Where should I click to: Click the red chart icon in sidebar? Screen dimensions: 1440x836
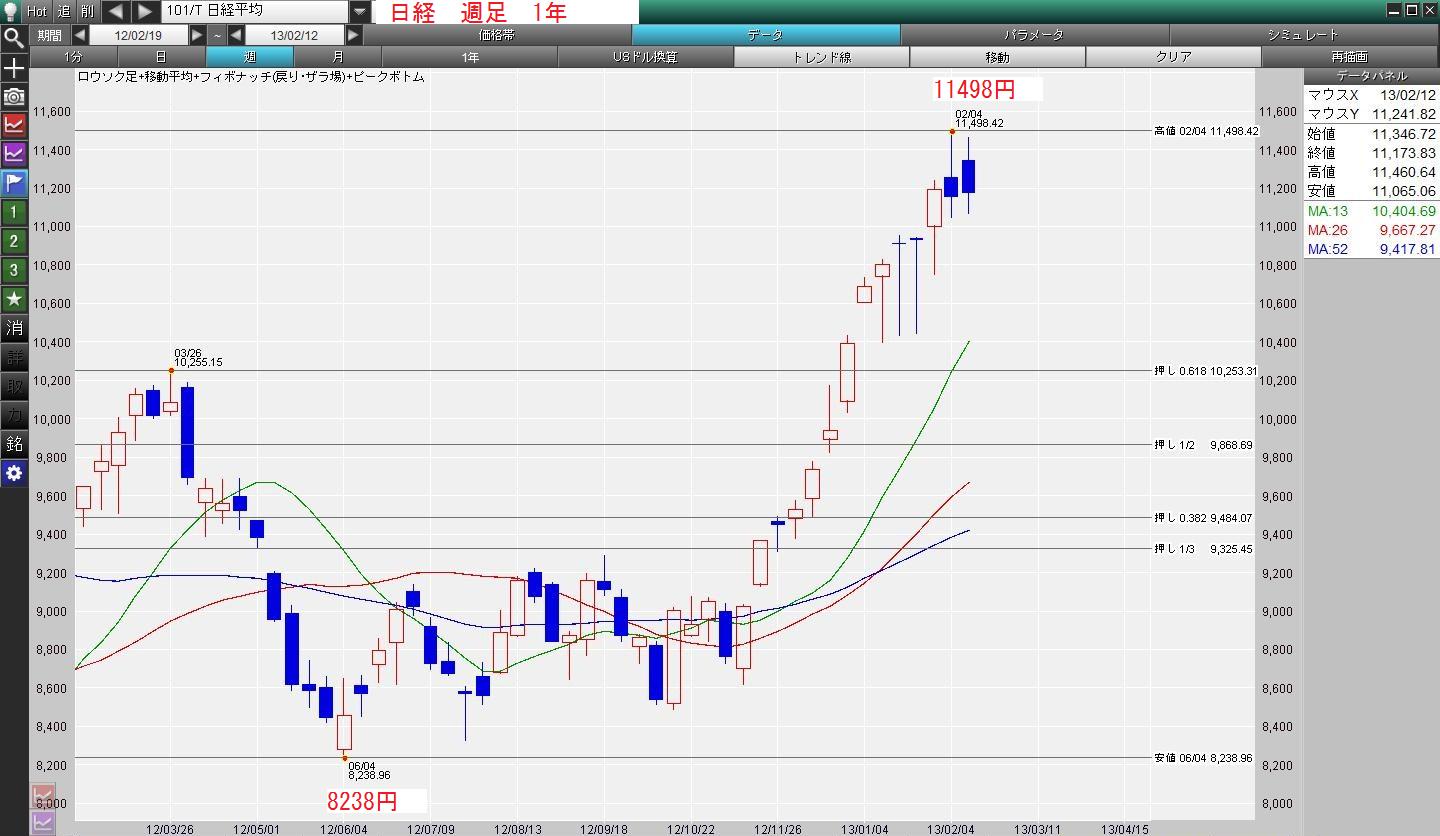coord(14,125)
